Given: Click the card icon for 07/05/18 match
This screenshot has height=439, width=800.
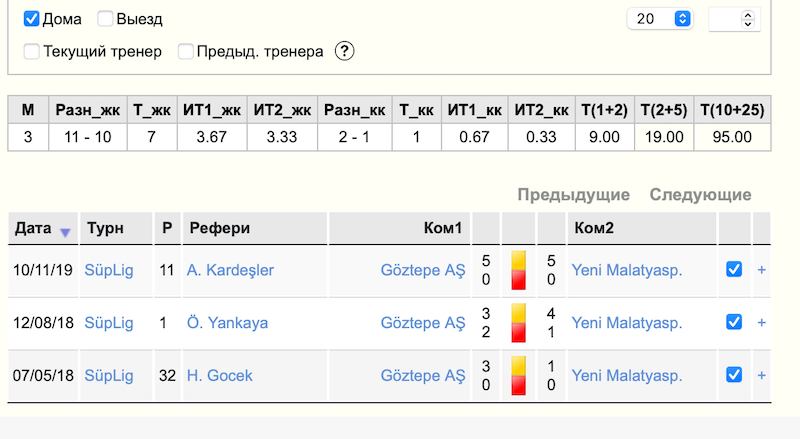Looking at the screenshot, I should tap(518, 376).
